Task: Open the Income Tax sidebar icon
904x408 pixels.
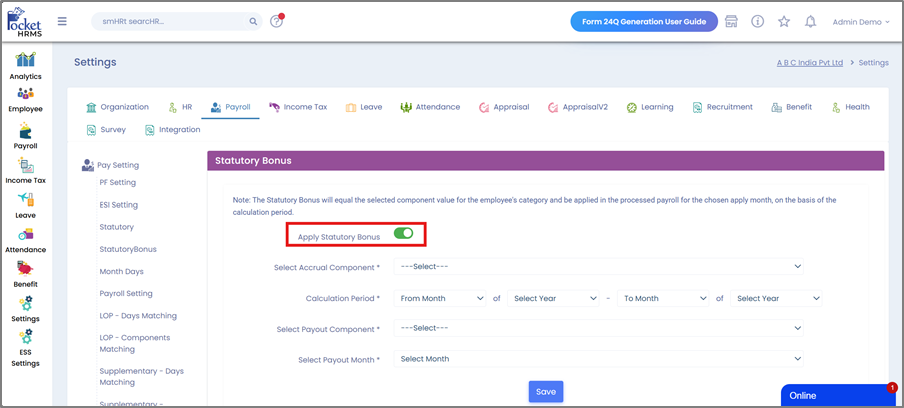Action: point(25,170)
